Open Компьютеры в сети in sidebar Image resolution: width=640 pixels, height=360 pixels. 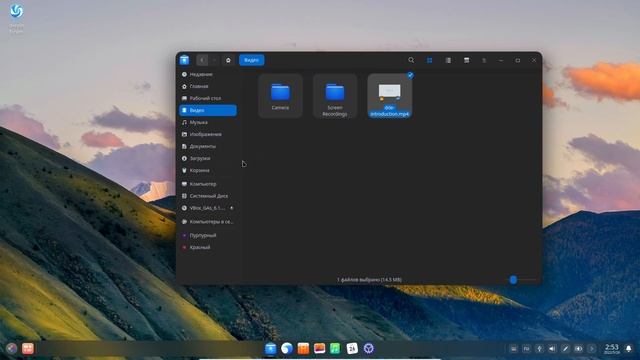tap(208, 222)
